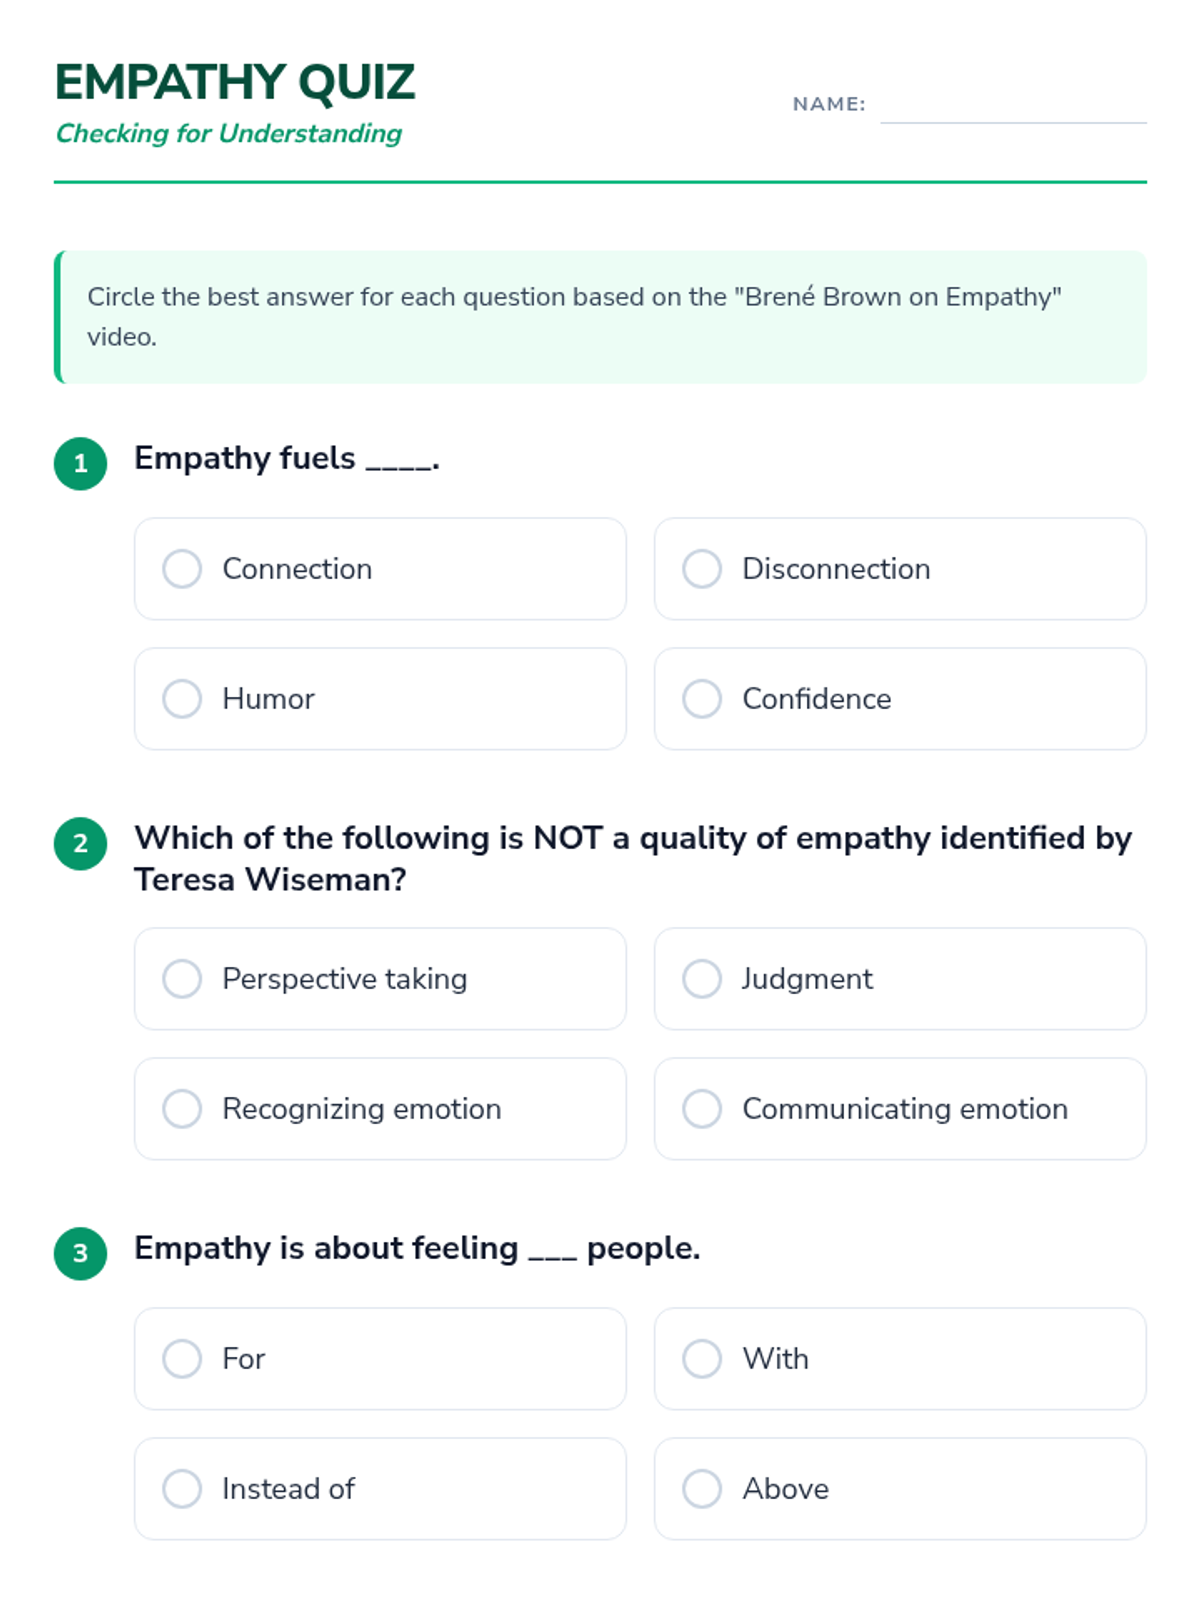Click the Teresa Wiseman question text

tap(632, 858)
